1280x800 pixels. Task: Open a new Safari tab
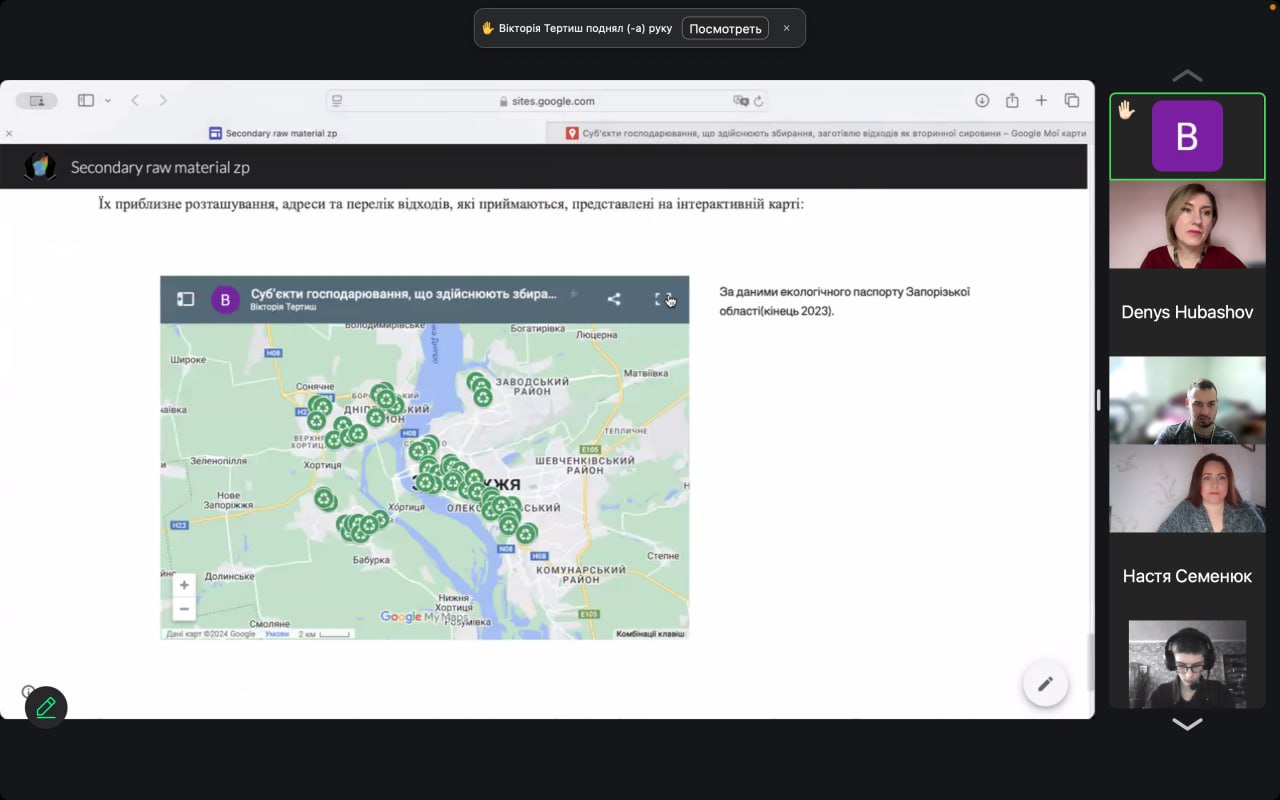tap(1041, 101)
